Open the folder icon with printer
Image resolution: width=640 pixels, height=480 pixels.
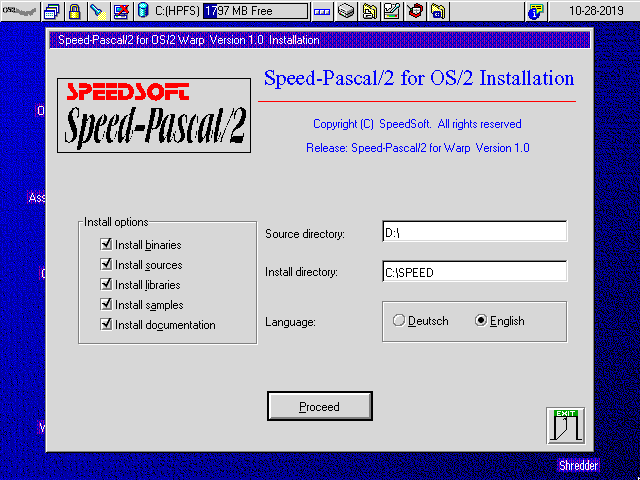pos(369,11)
